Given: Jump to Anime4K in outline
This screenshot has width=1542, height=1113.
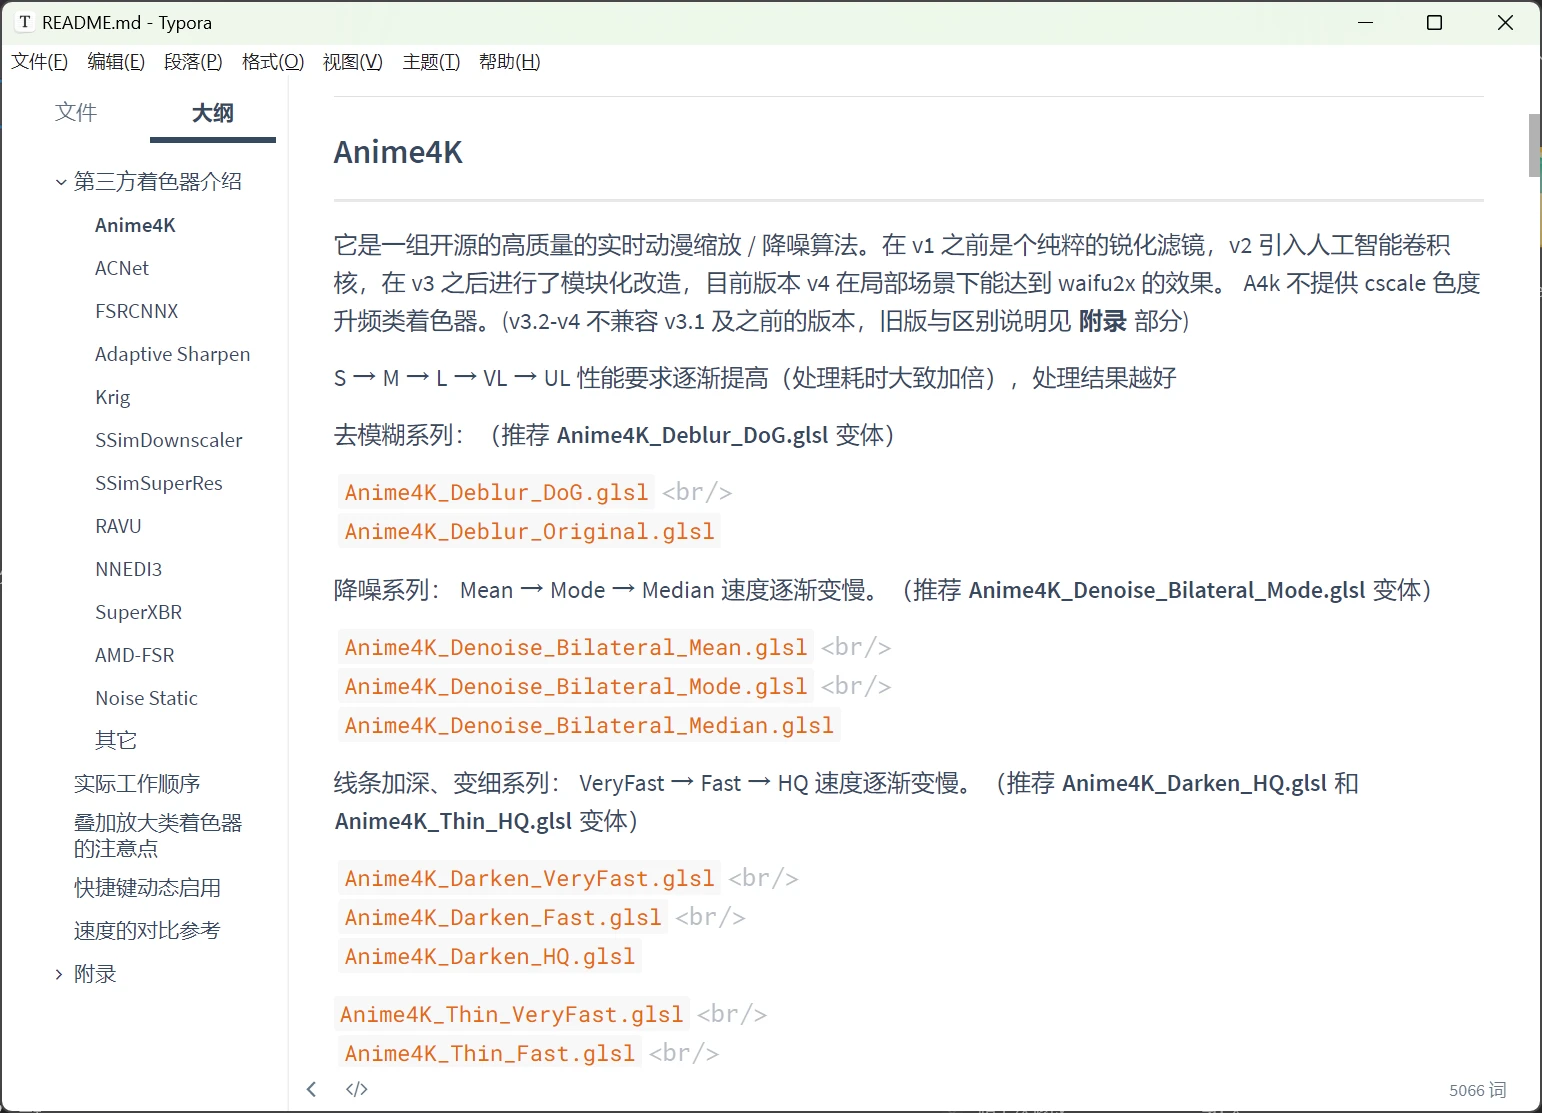Looking at the screenshot, I should pos(135,225).
